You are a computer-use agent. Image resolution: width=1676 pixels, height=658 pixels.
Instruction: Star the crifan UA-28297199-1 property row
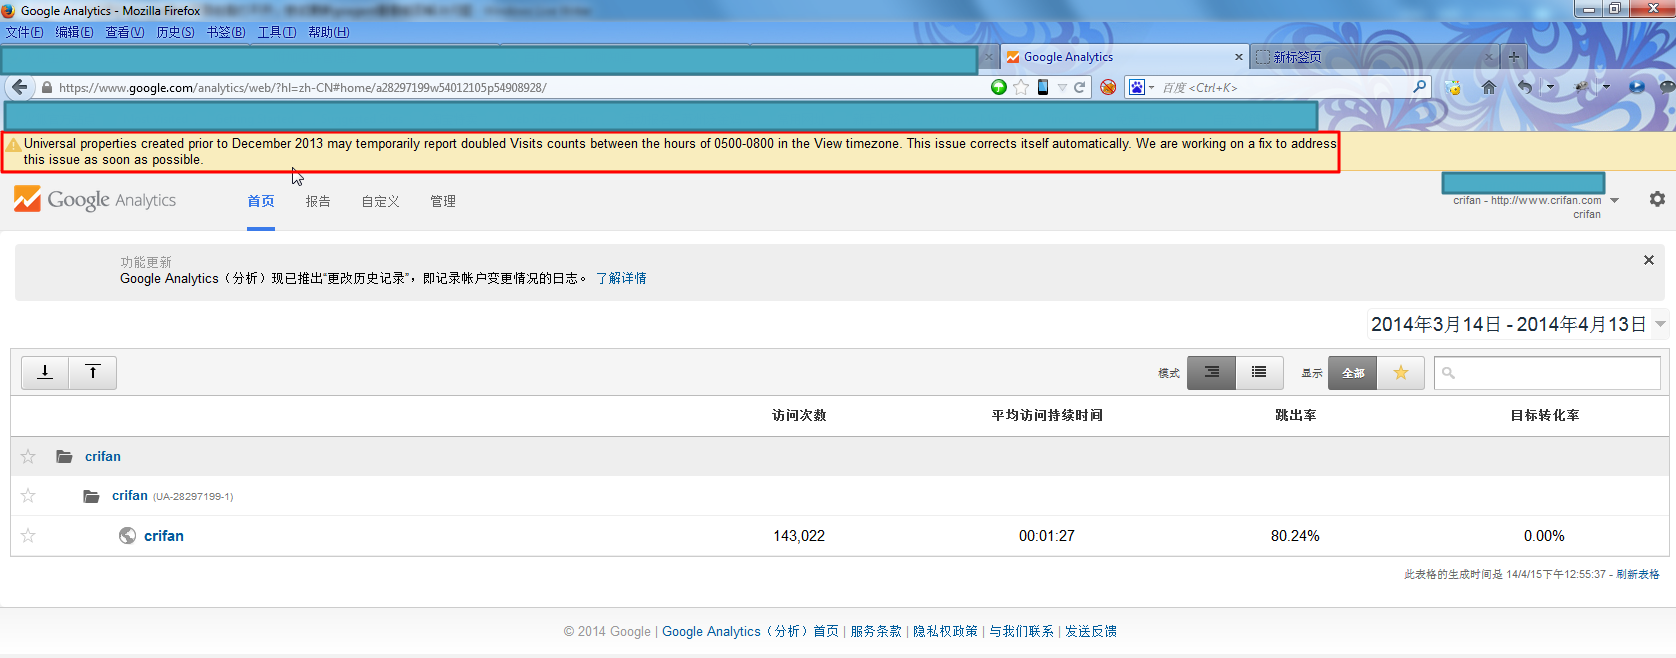(28, 495)
